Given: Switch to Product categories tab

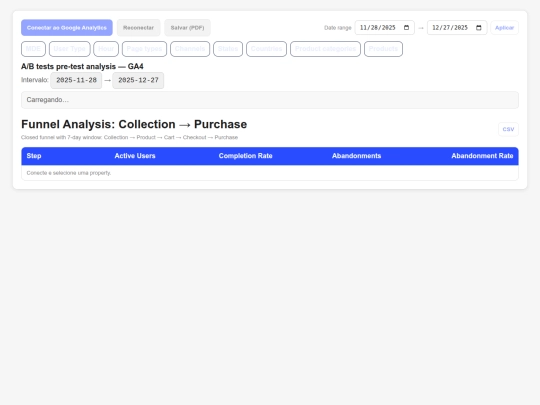Looking at the screenshot, I should click(325, 49).
